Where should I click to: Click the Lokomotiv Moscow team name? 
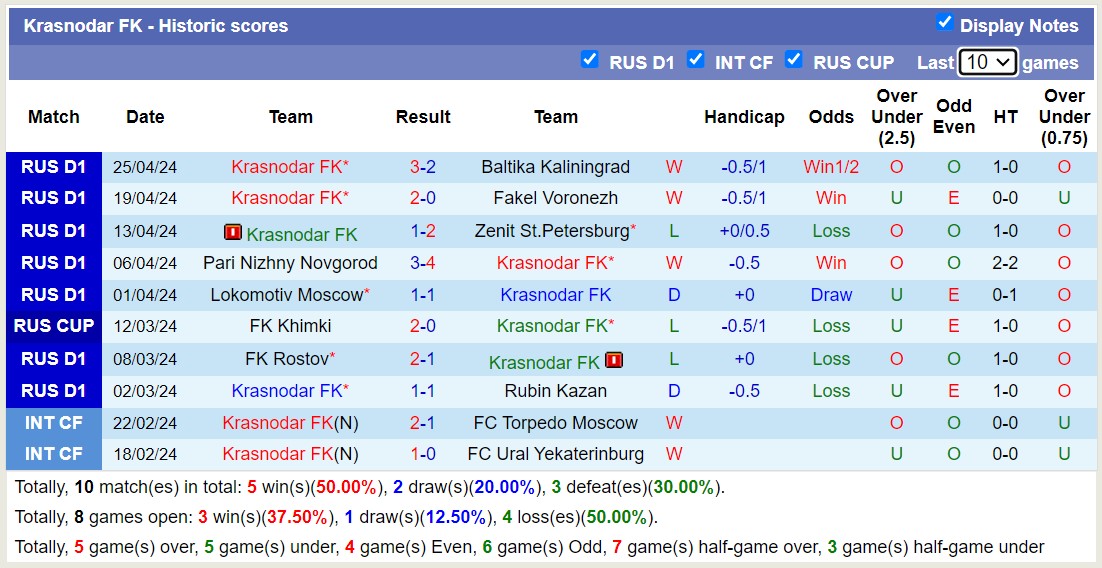[286, 295]
